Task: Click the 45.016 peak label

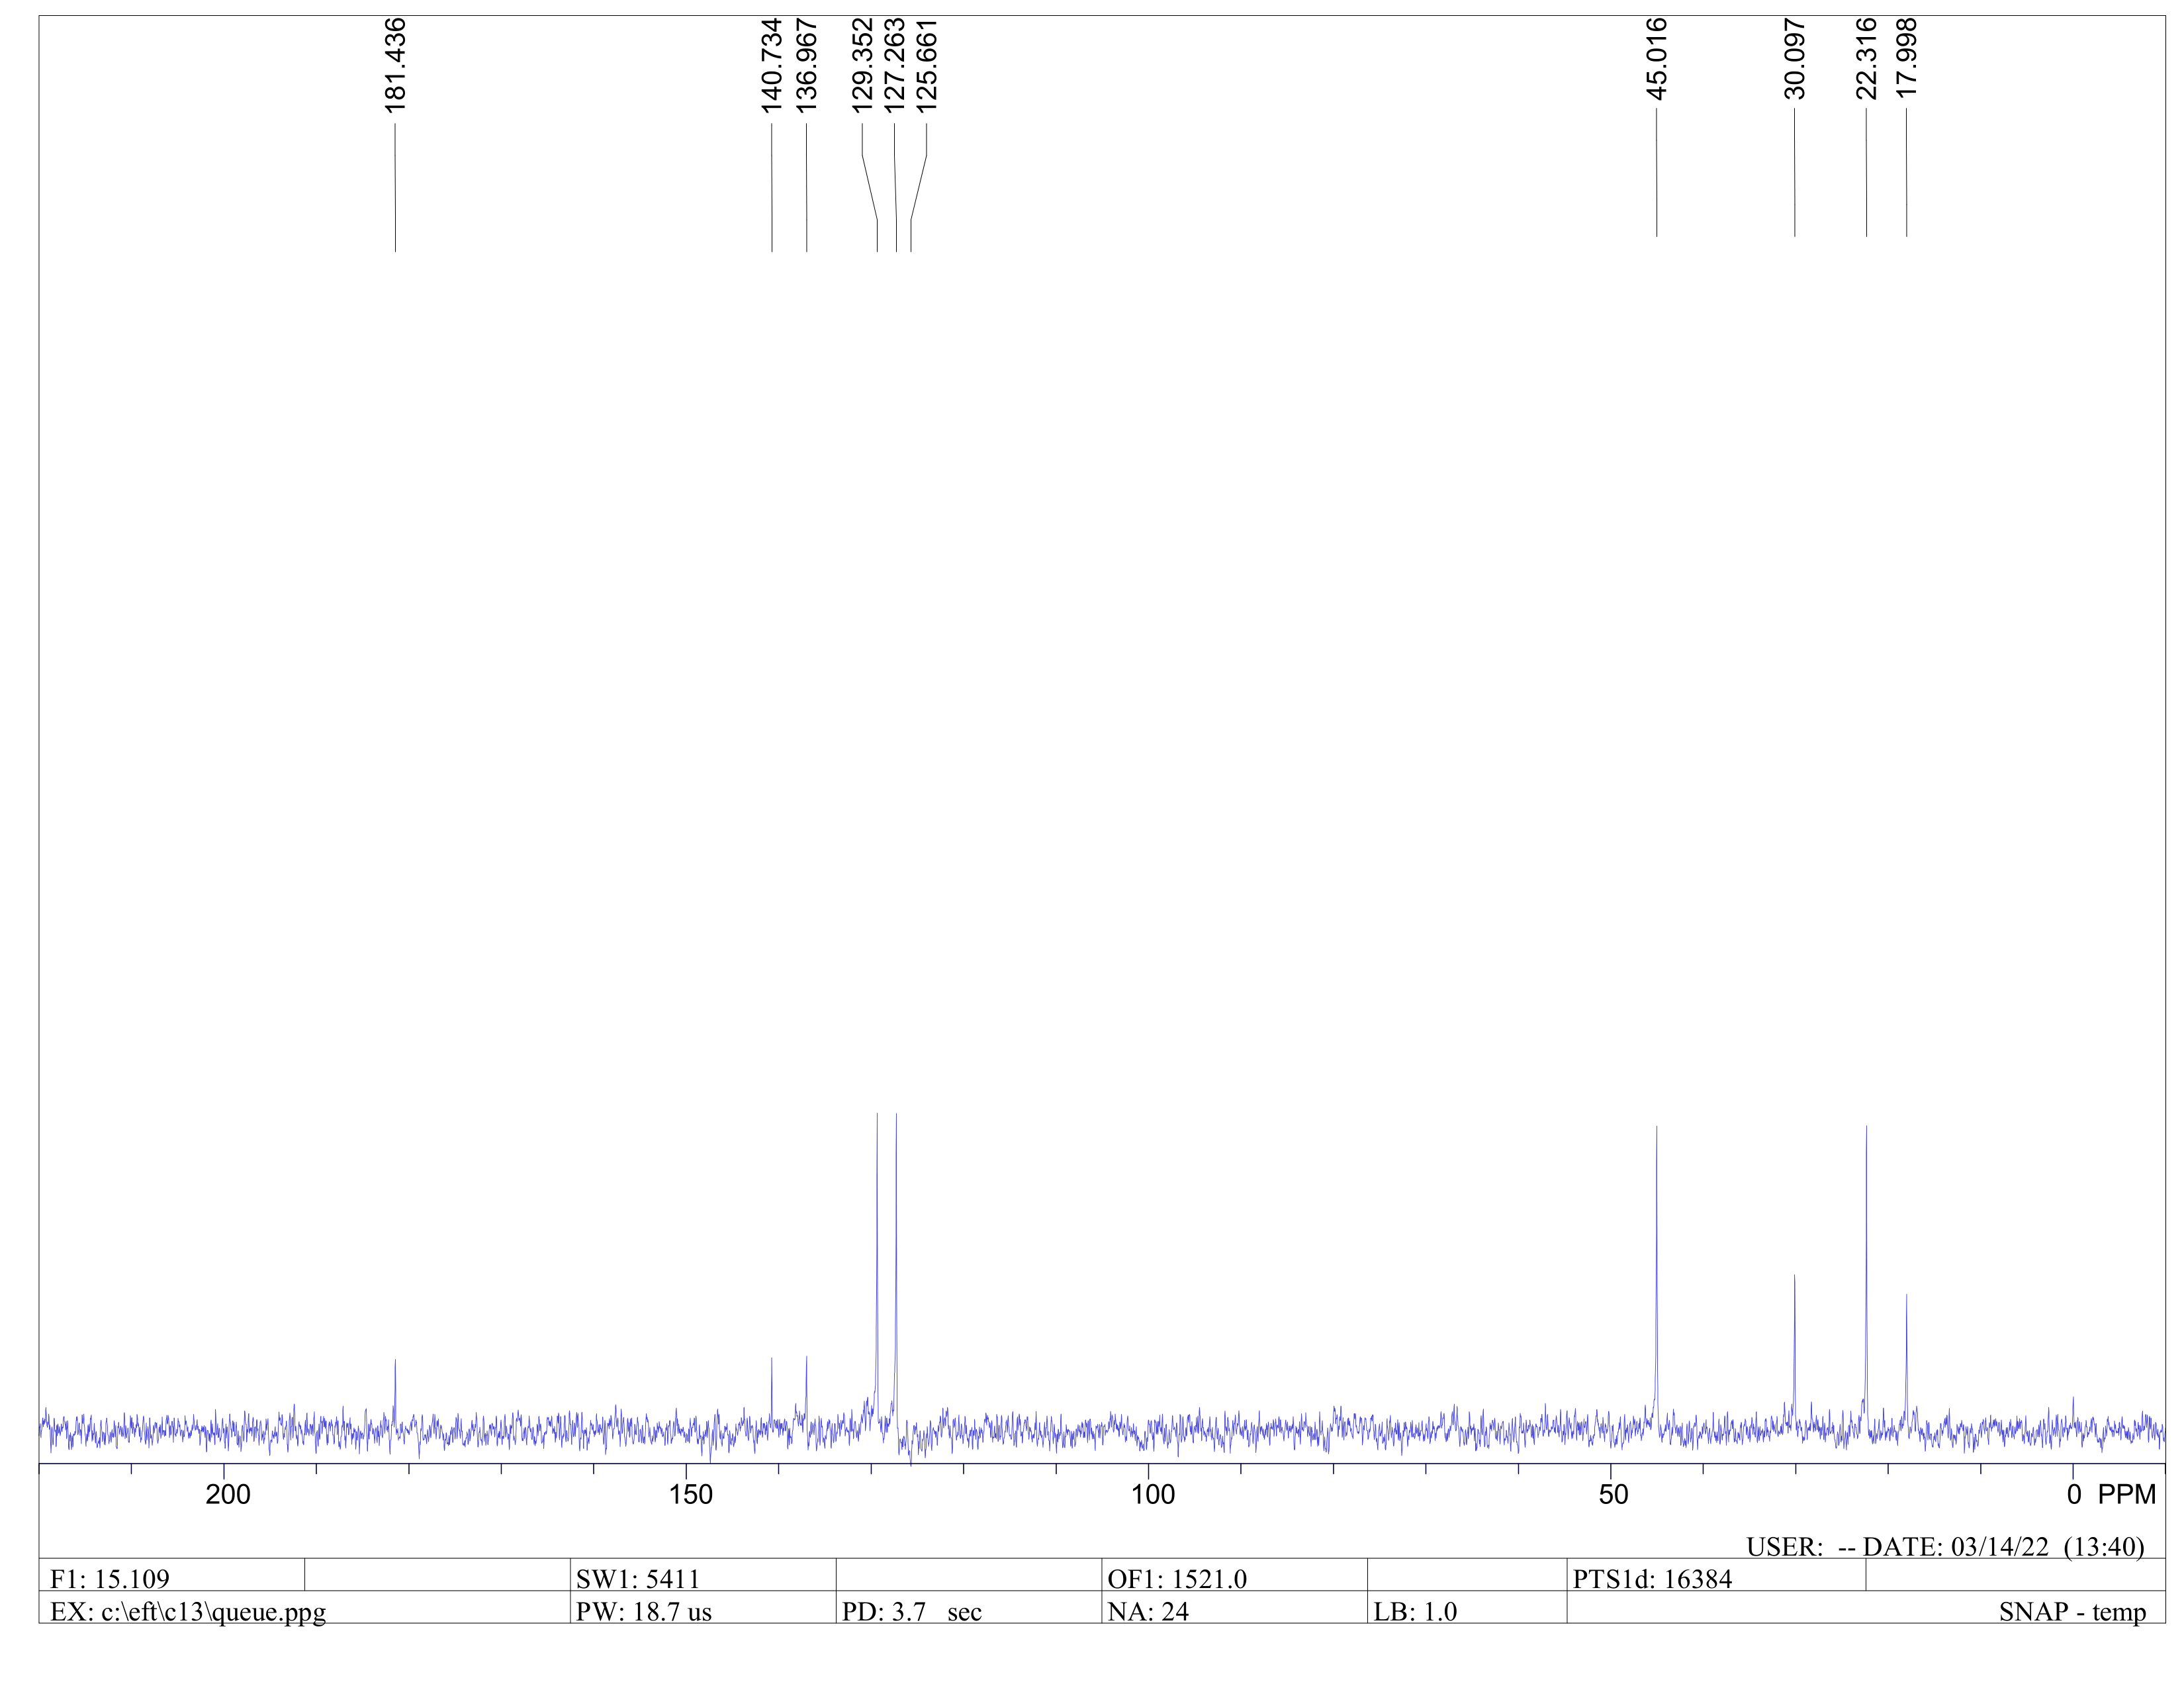Action: tap(1656, 59)
